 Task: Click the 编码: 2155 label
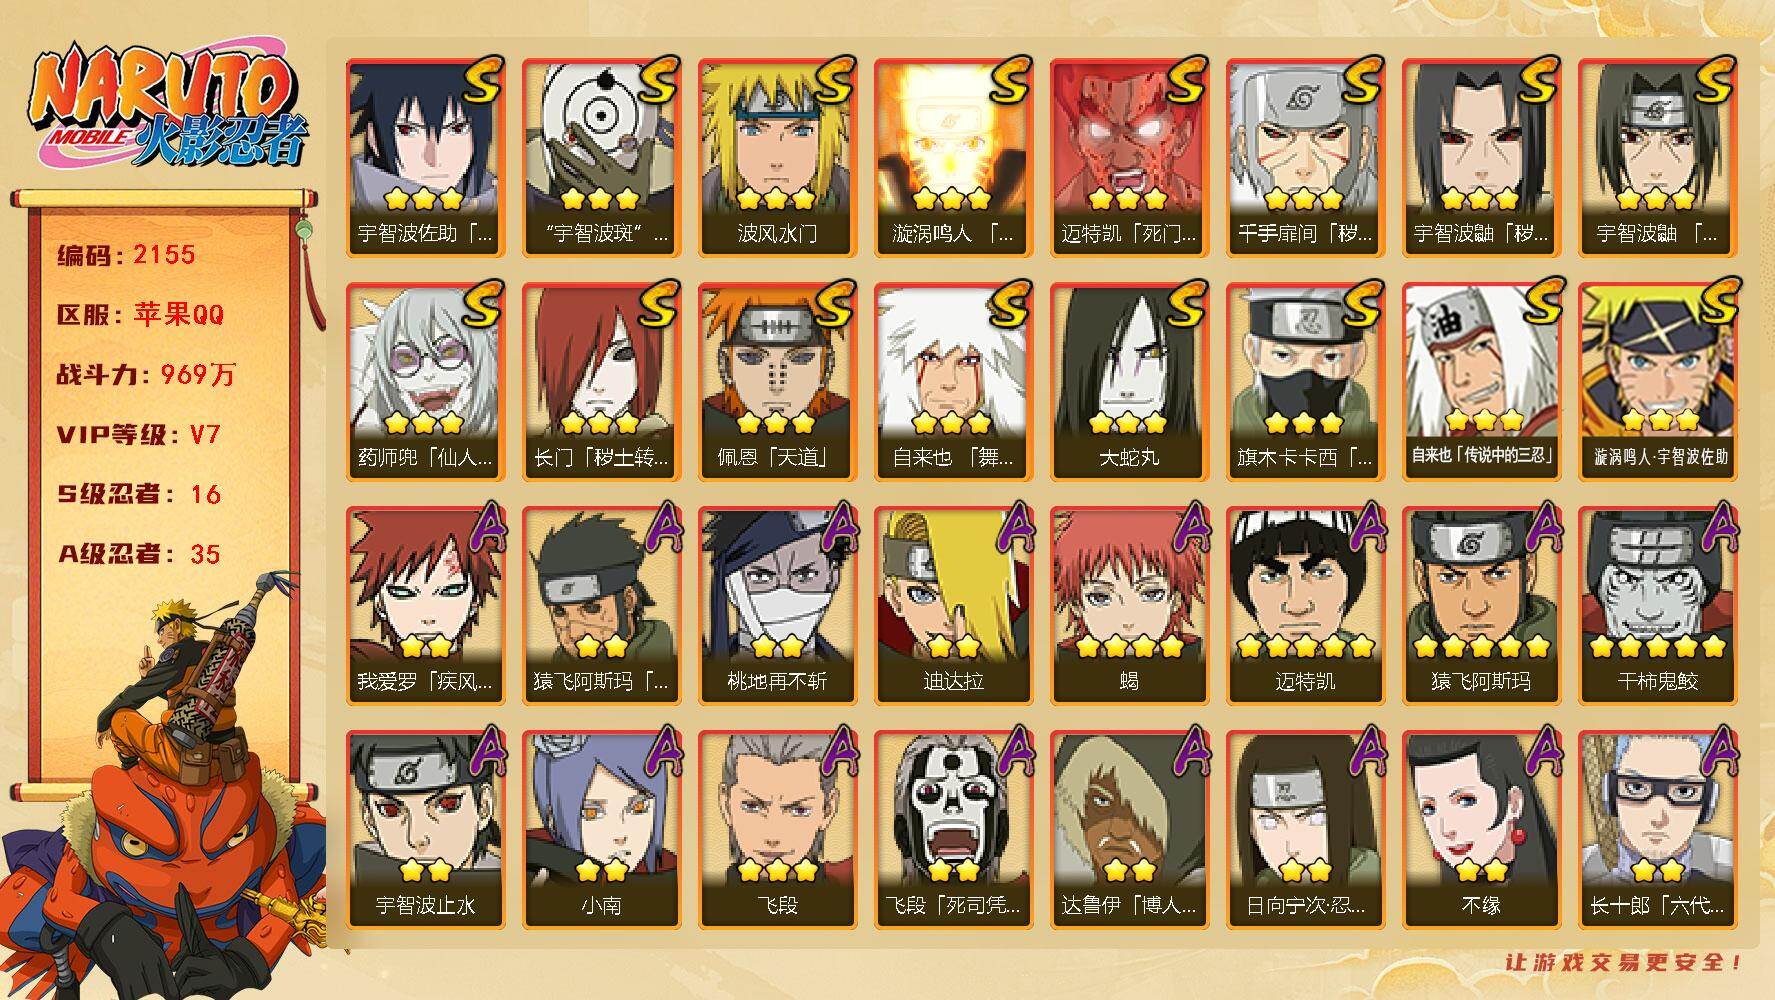[126, 255]
